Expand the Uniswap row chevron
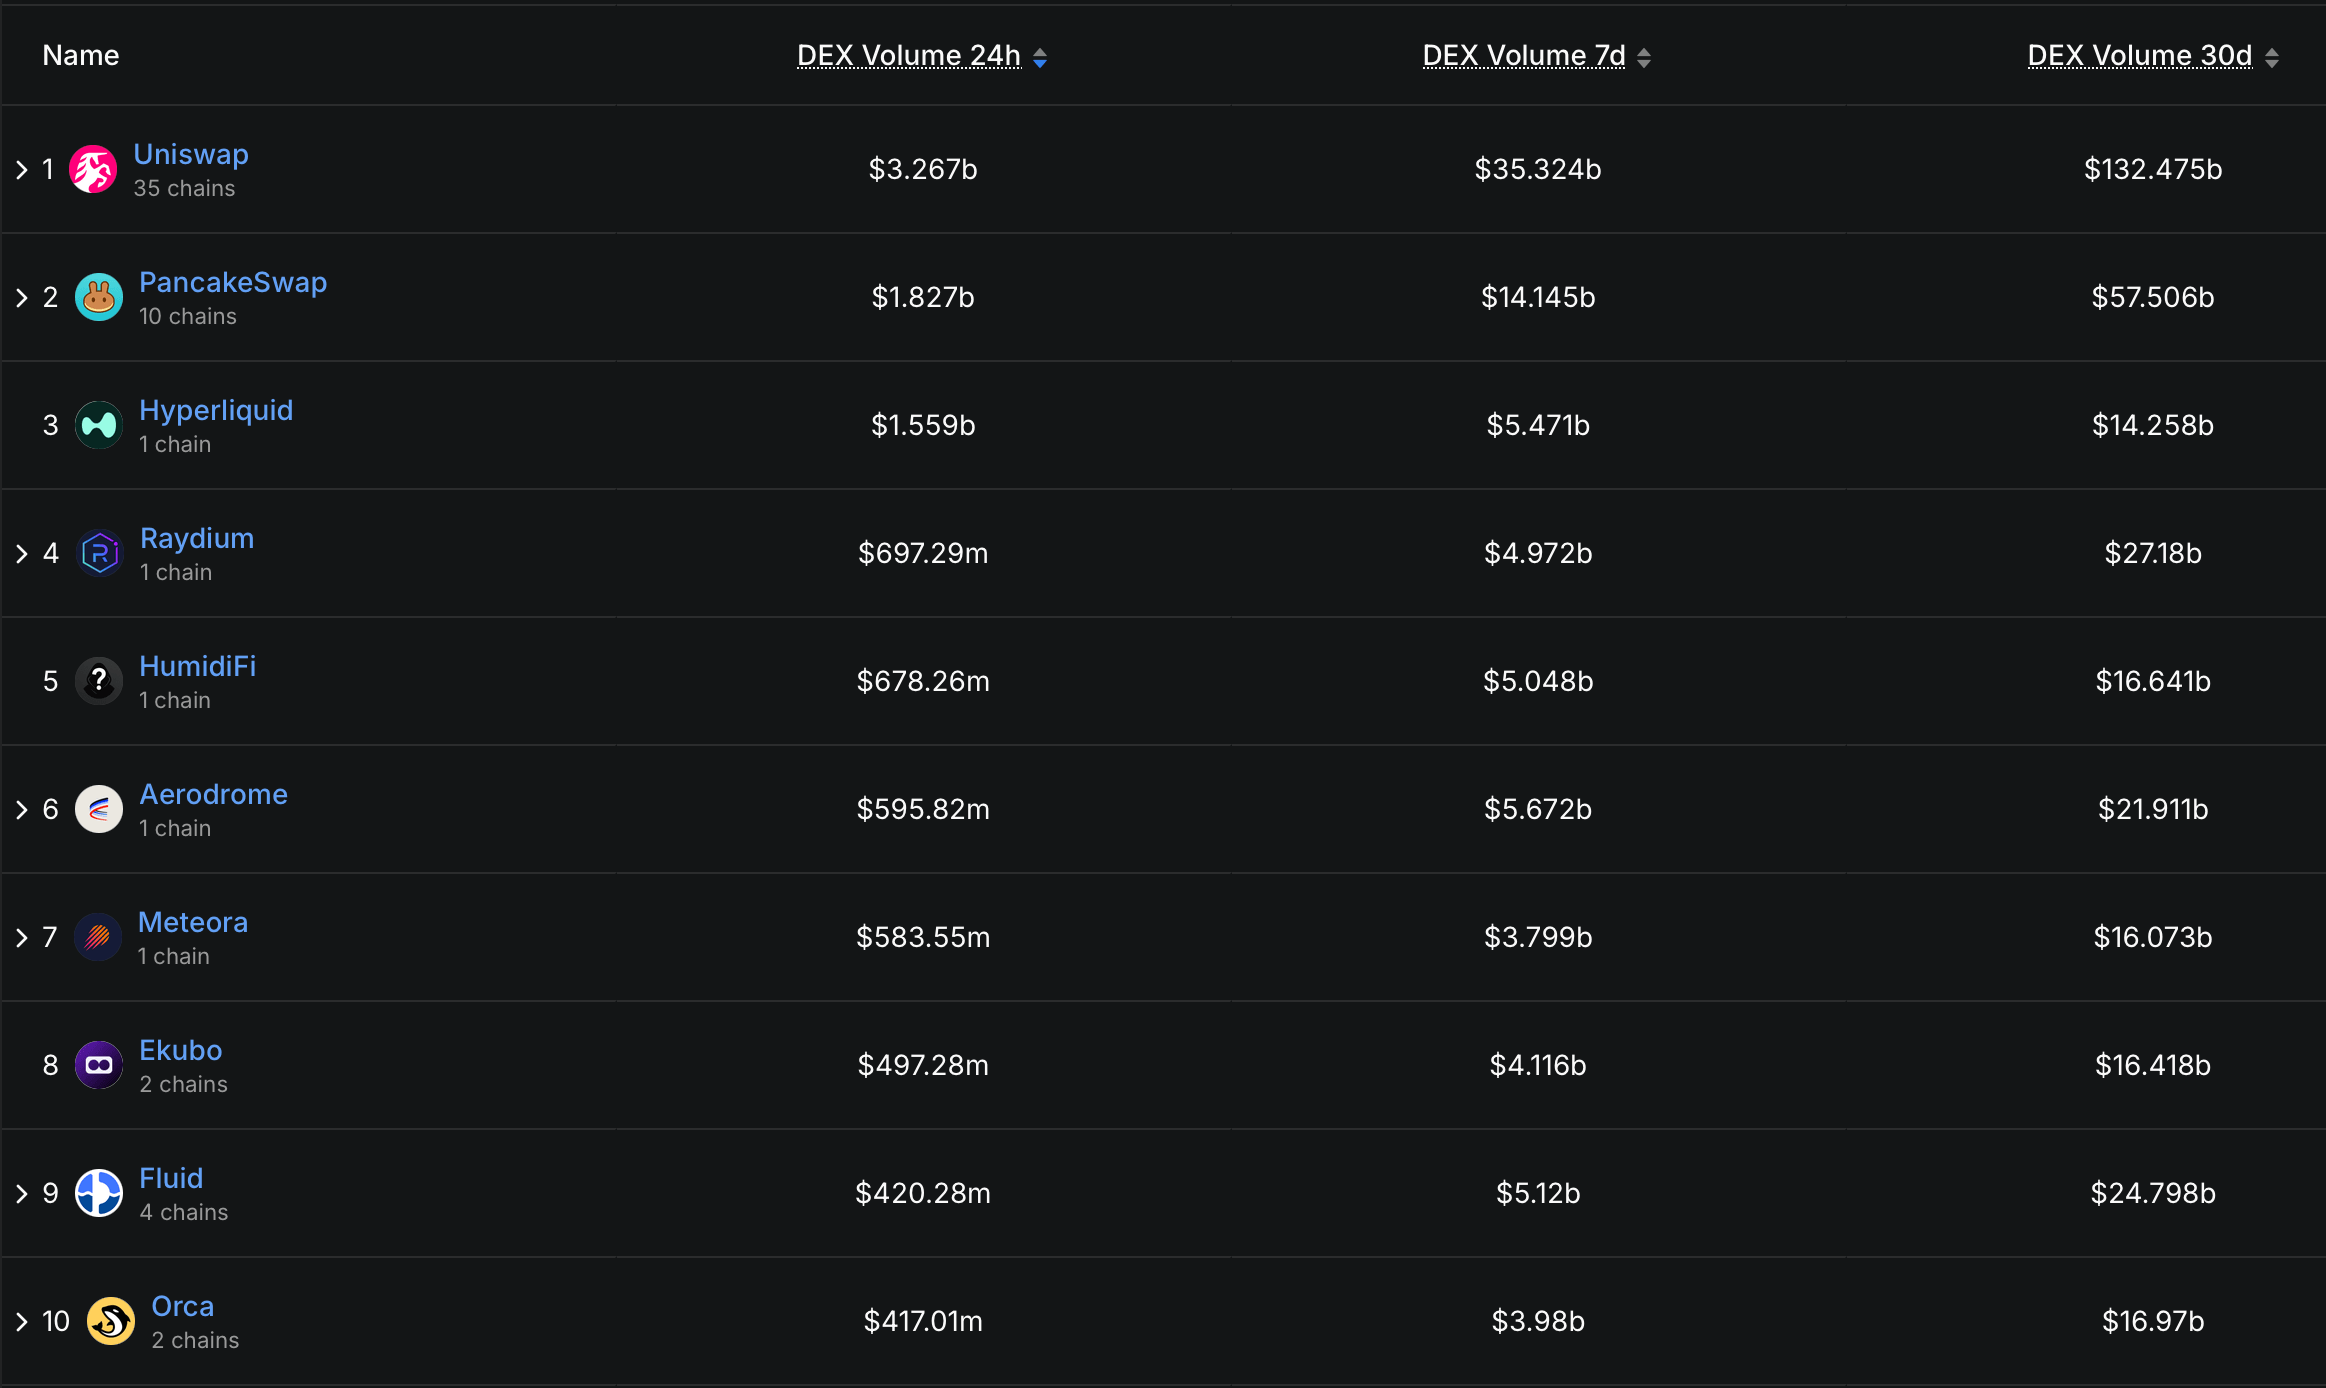The image size is (2326, 1388). click(x=22, y=170)
